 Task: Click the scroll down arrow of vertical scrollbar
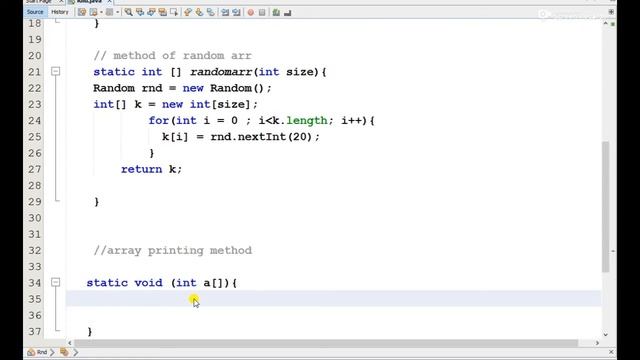605,335
